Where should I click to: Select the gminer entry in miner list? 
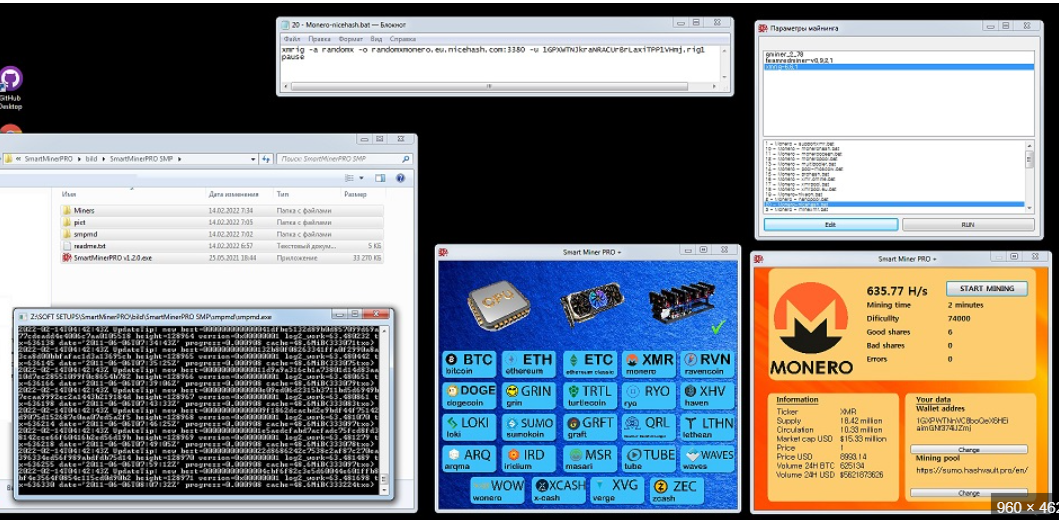coord(898,54)
